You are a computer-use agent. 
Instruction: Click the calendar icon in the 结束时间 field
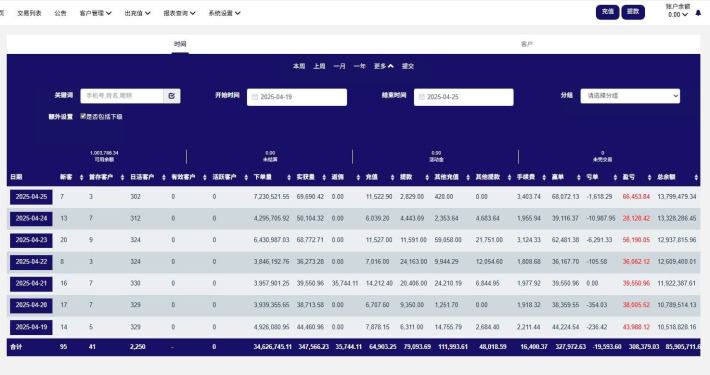coord(422,97)
